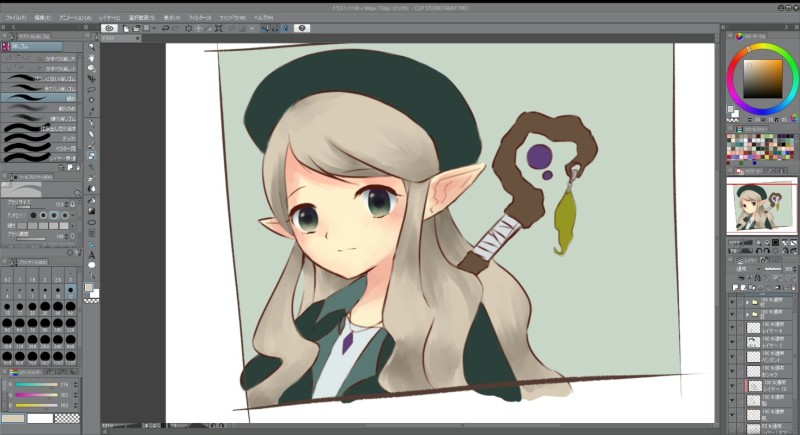The width and height of the screenshot is (800, 435).
Task: Open CLIP STUDIO launcher icon in toolbar
Action: click(x=109, y=28)
